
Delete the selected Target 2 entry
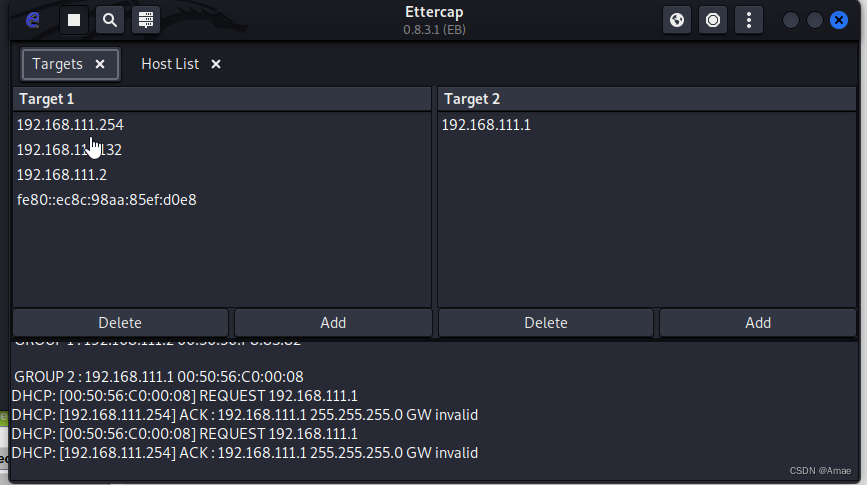coord(546,322)
